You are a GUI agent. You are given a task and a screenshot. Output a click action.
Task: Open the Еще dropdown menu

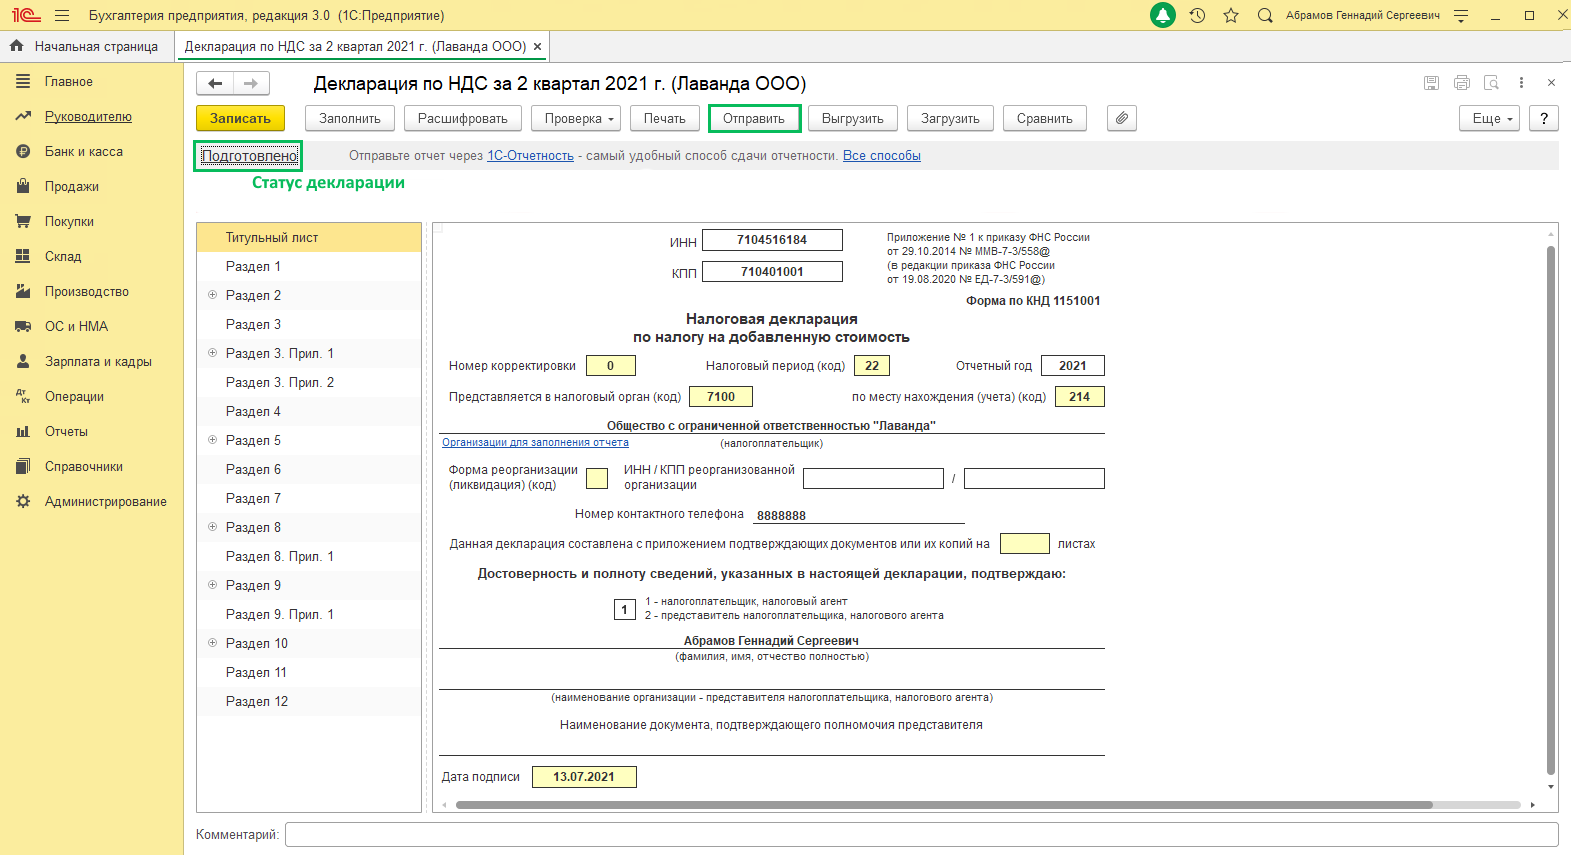(1490, 118)
